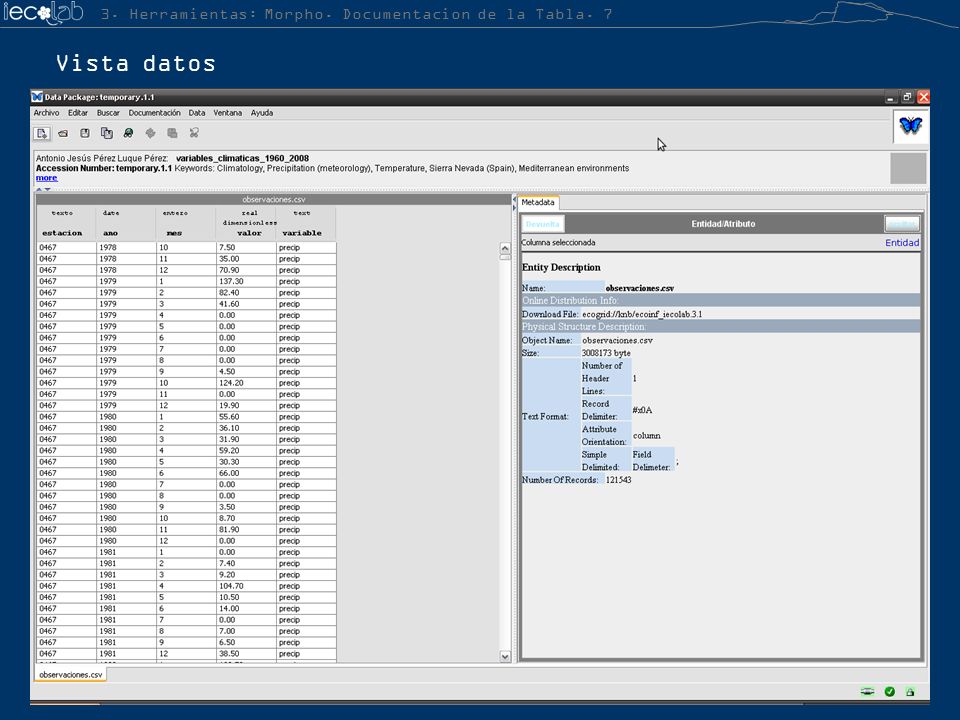Viewport: 960px width, 720px height.
Task: Select the 'mes' column header
Action: click(174, 233)
